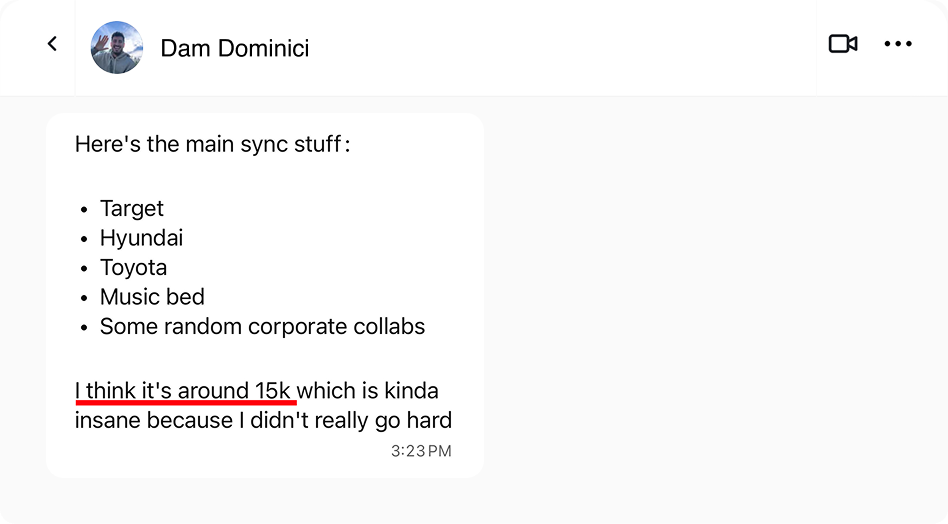
Task: Click the "insane because I didn't really go hard" line
Action: [263, 420]
